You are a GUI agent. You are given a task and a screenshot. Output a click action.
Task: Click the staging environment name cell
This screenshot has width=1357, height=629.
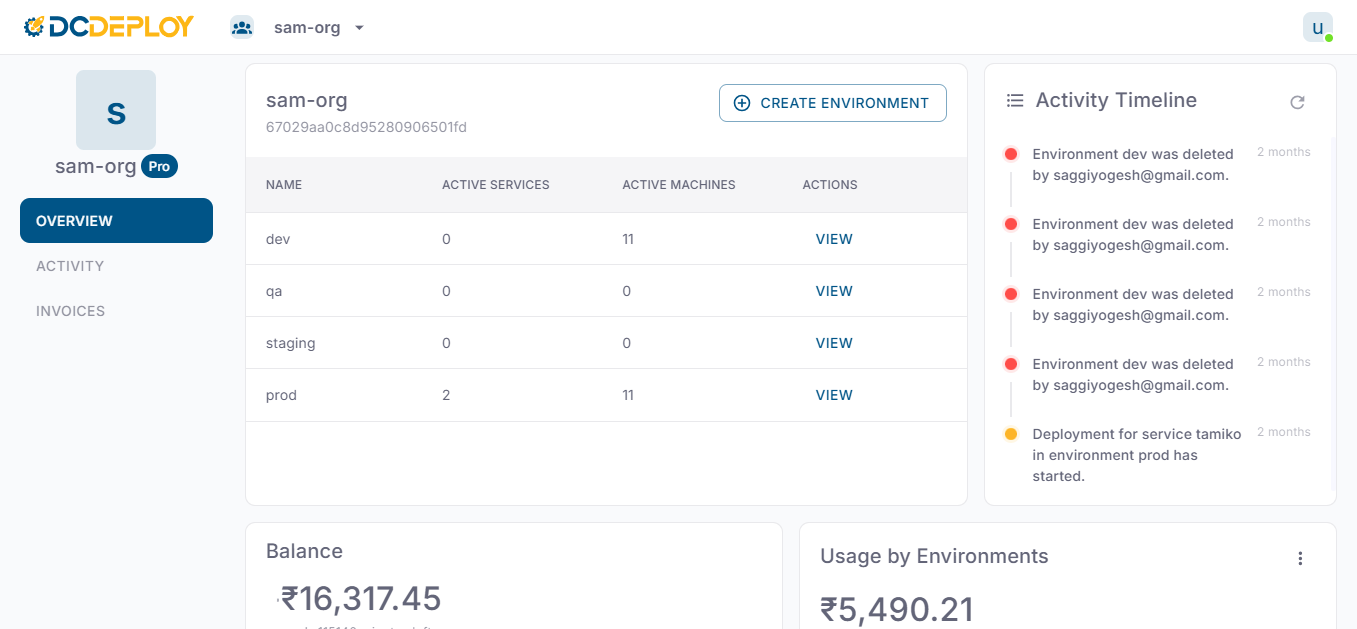pyautogui.click(x=291, y=343)
